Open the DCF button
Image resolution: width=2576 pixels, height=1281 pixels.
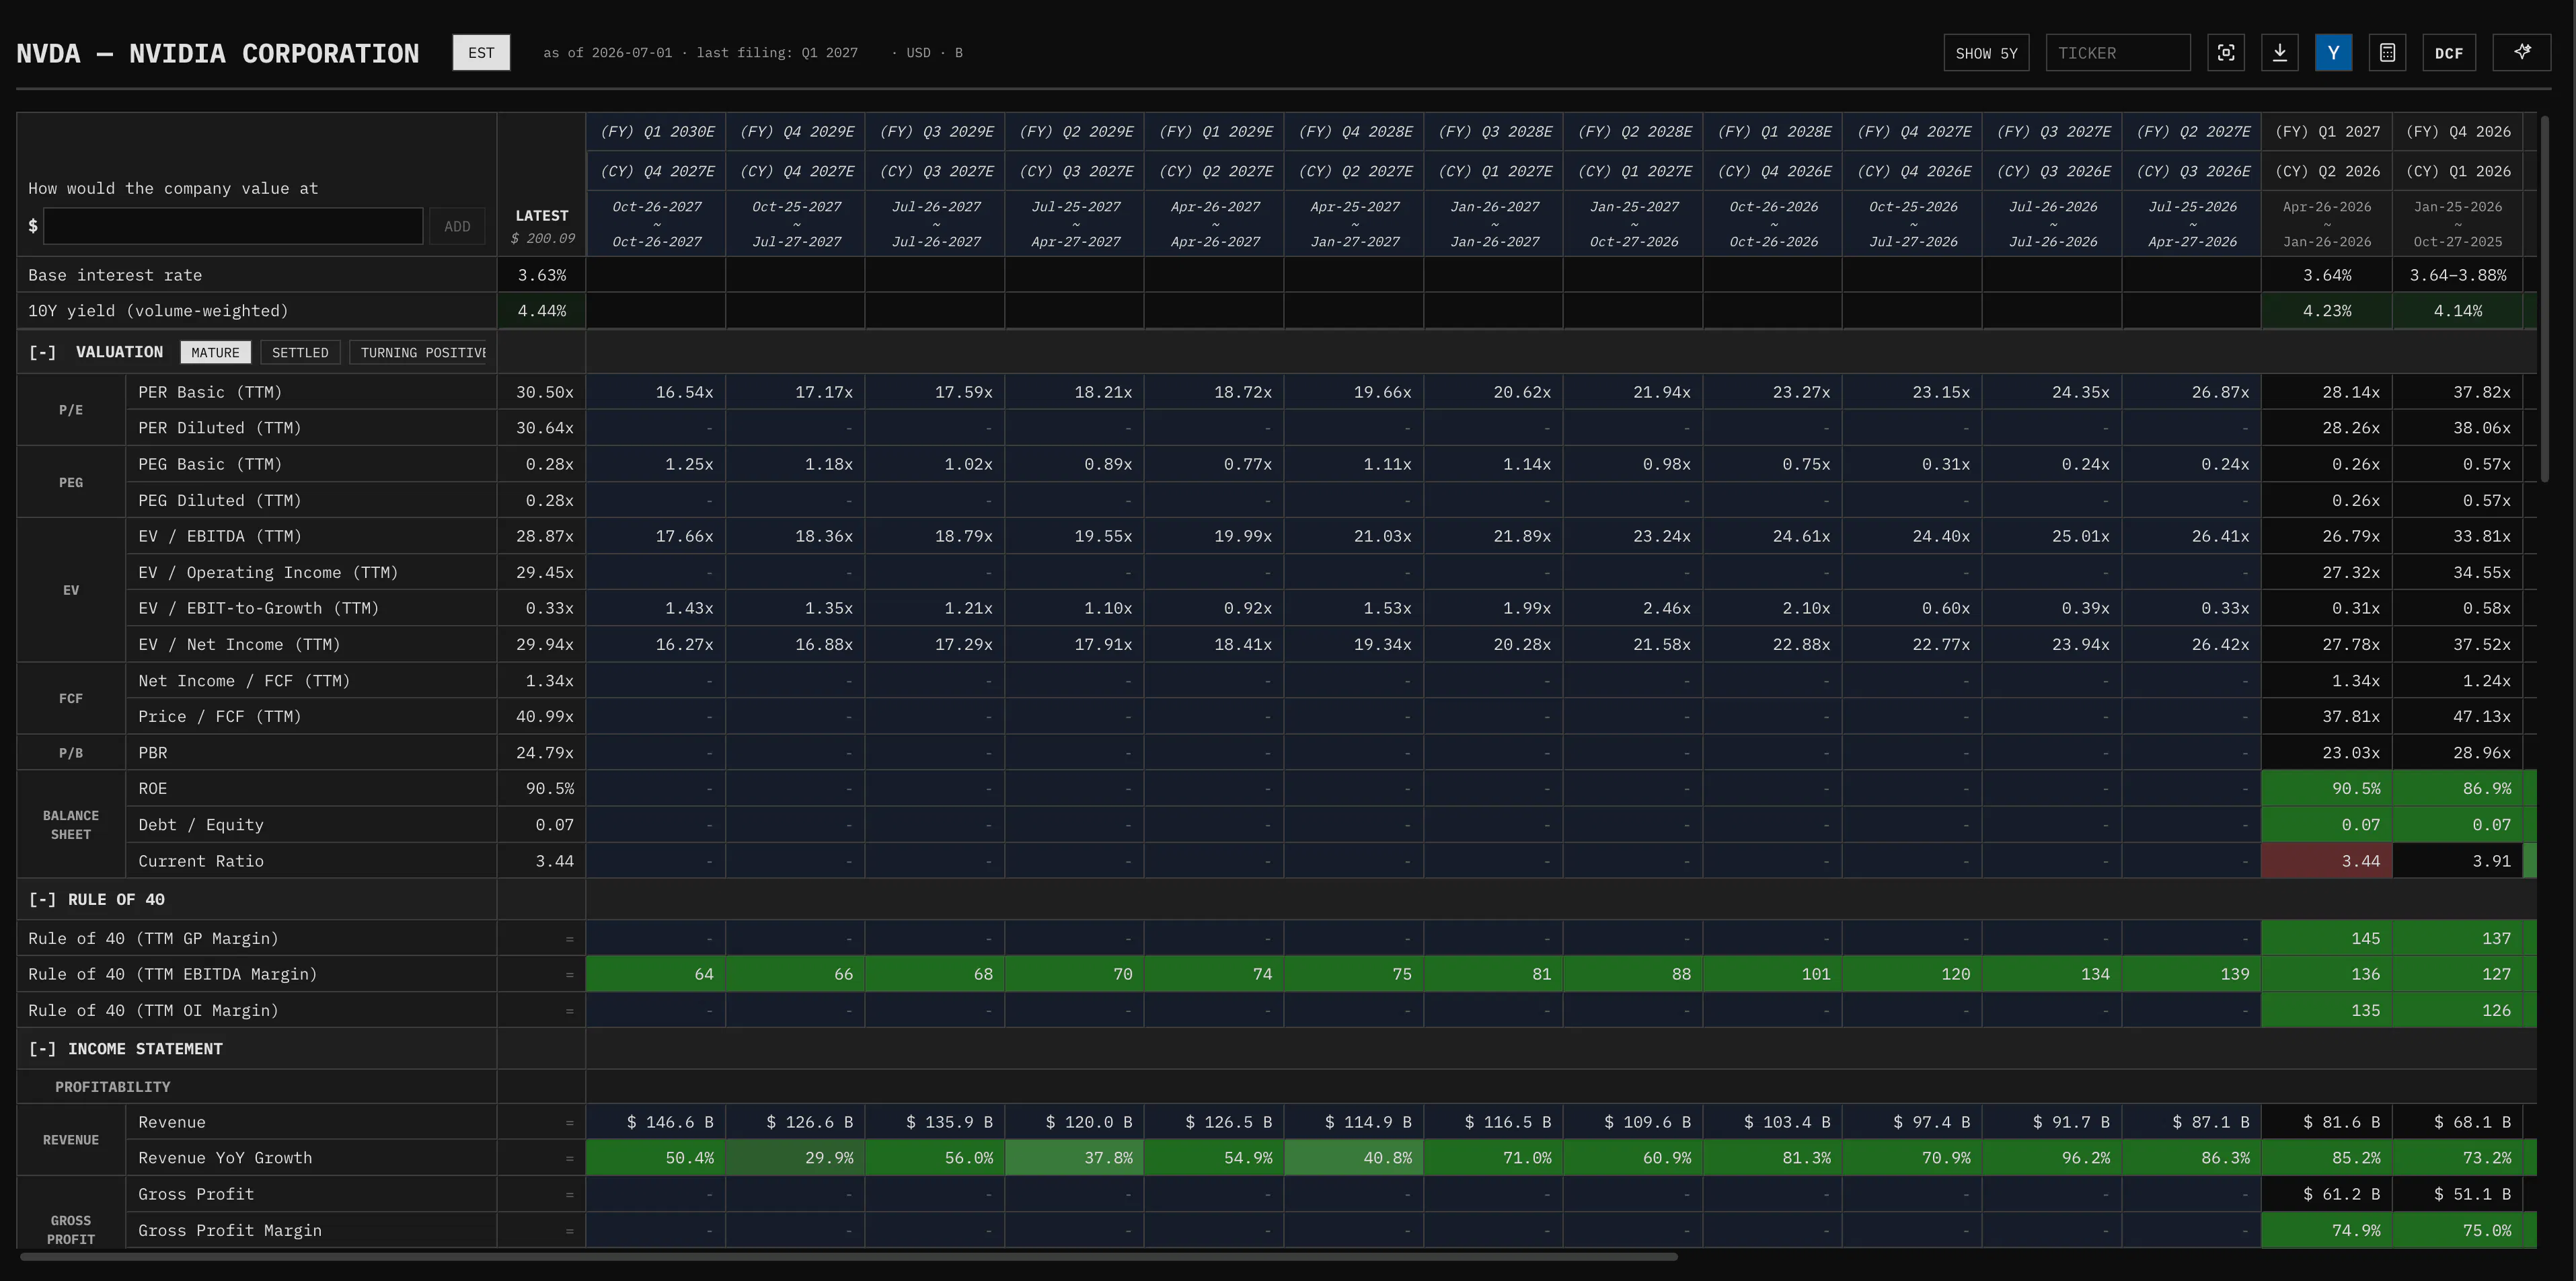[2449, 53]
